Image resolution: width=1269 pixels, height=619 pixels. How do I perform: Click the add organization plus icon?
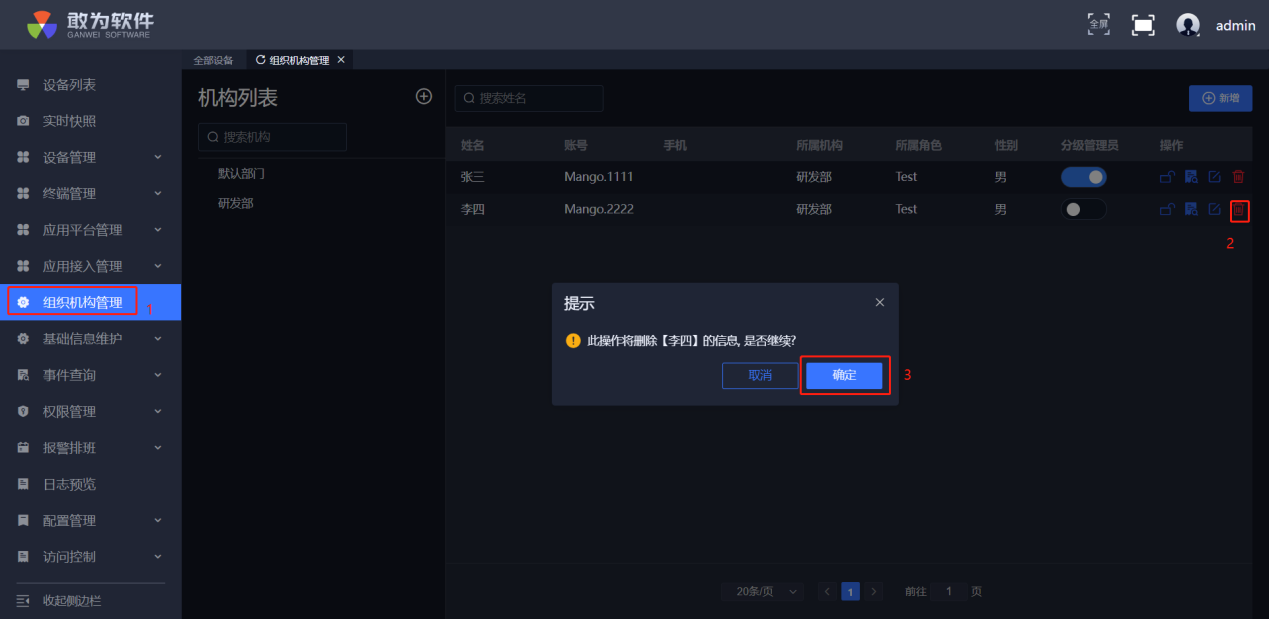point(424,96)
